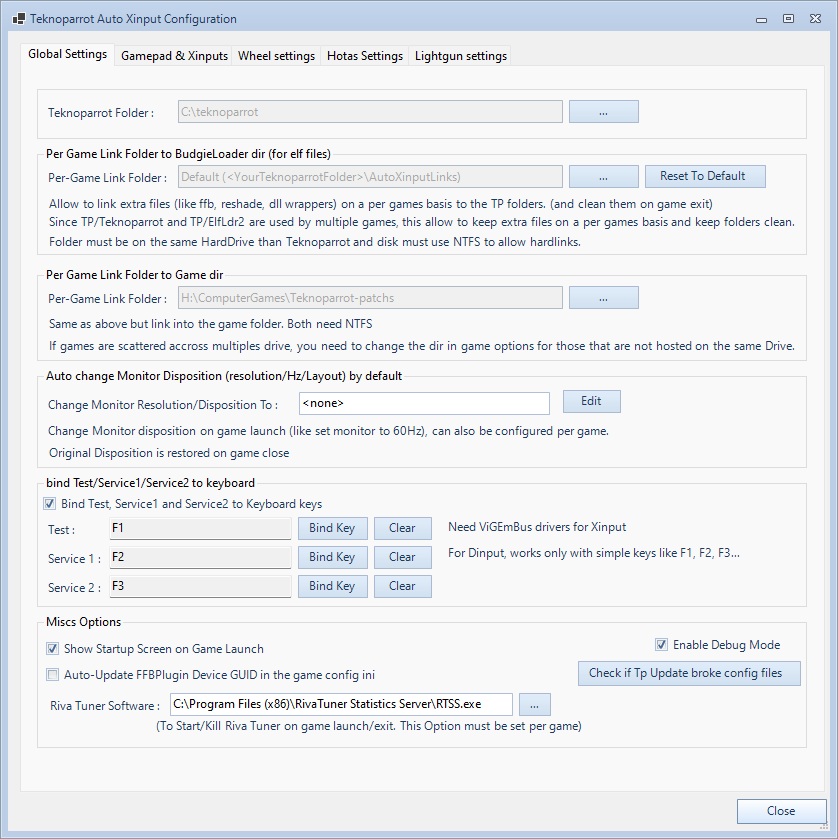Maximize the Teknoparrot configuration window
Viewport: 838px width, 839px height.
(x=788, y=19)
